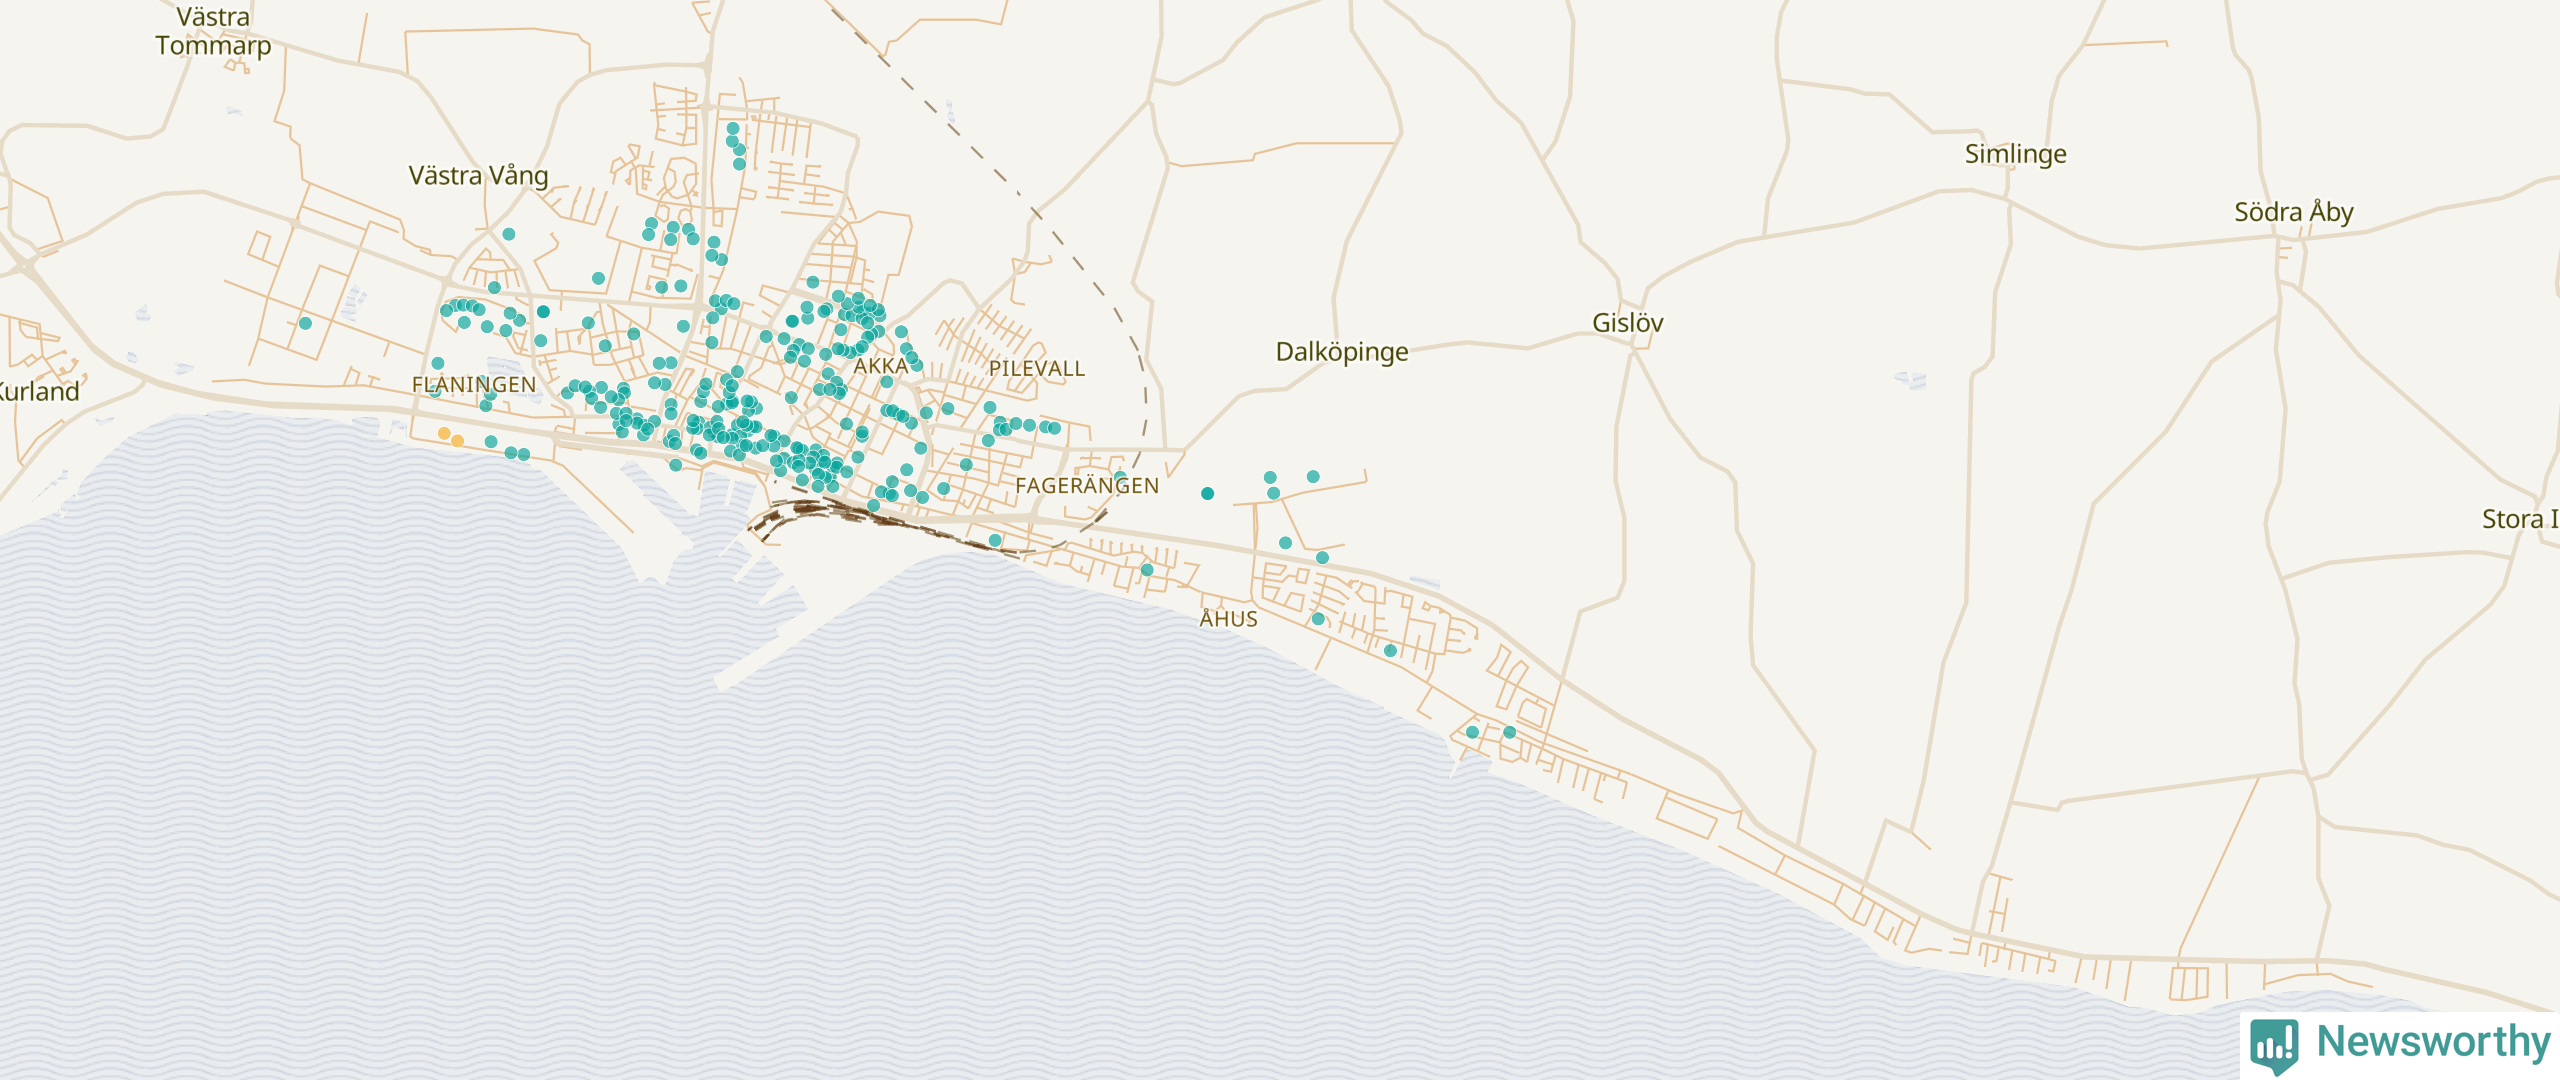Select the Västra Vång label
Viewport: 2560px width, 1080px height.
pos(478,176)
